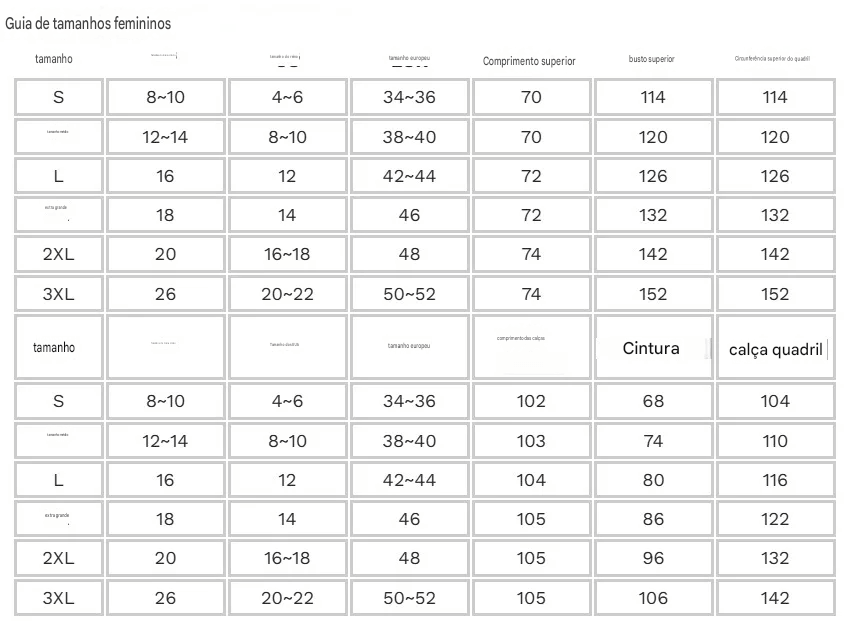Select the 120 cell under busto superior

(654, 137)
